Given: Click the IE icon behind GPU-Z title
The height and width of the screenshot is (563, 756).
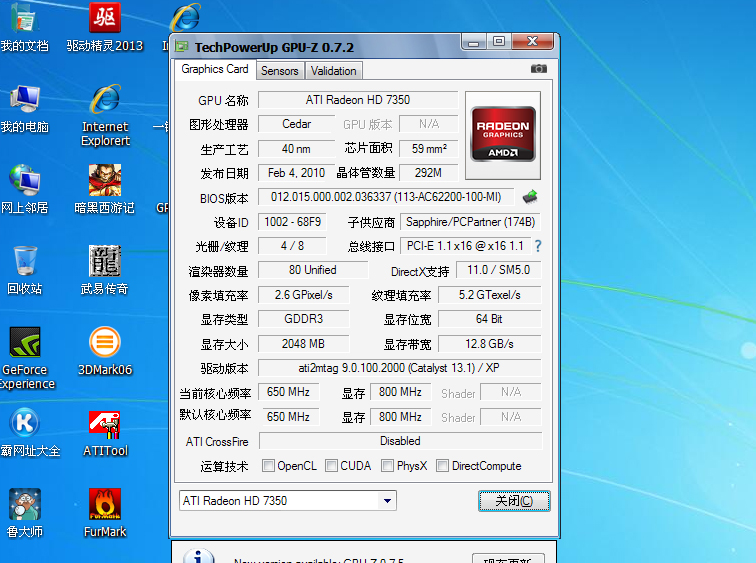Looking at the screenshot, I should [x=186, y=17].
